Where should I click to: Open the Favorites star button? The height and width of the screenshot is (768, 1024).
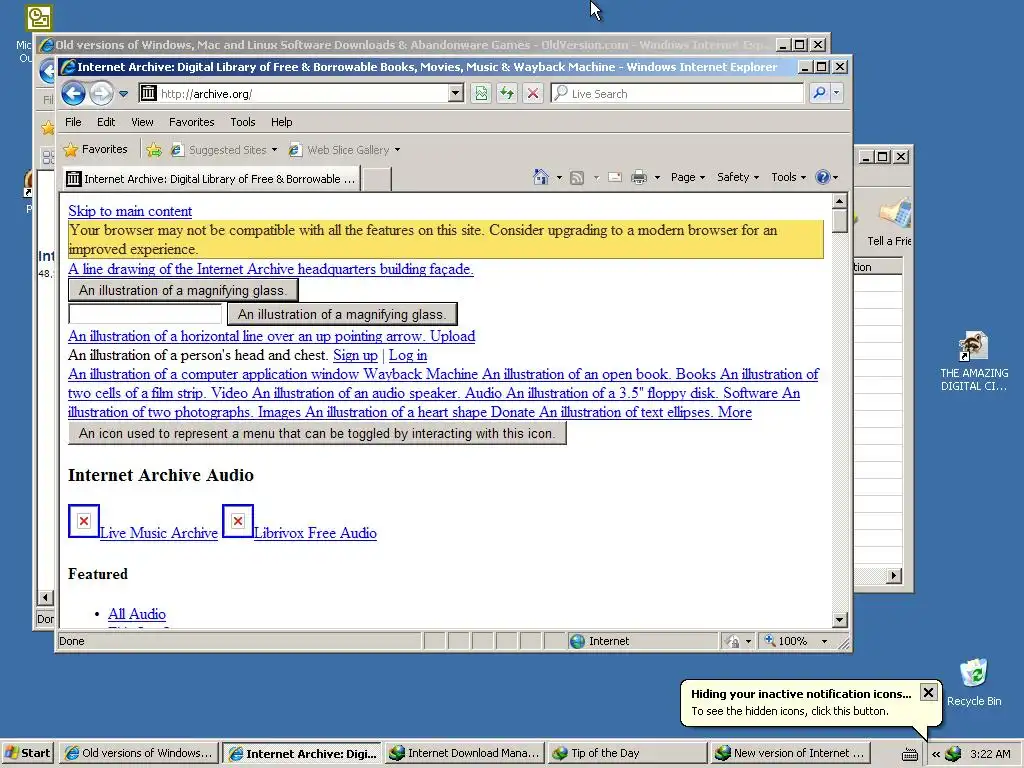(x=95, y=150)
